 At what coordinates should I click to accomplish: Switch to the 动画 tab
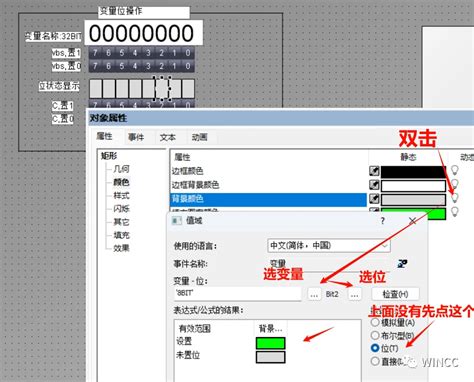(x=199, y=137)
